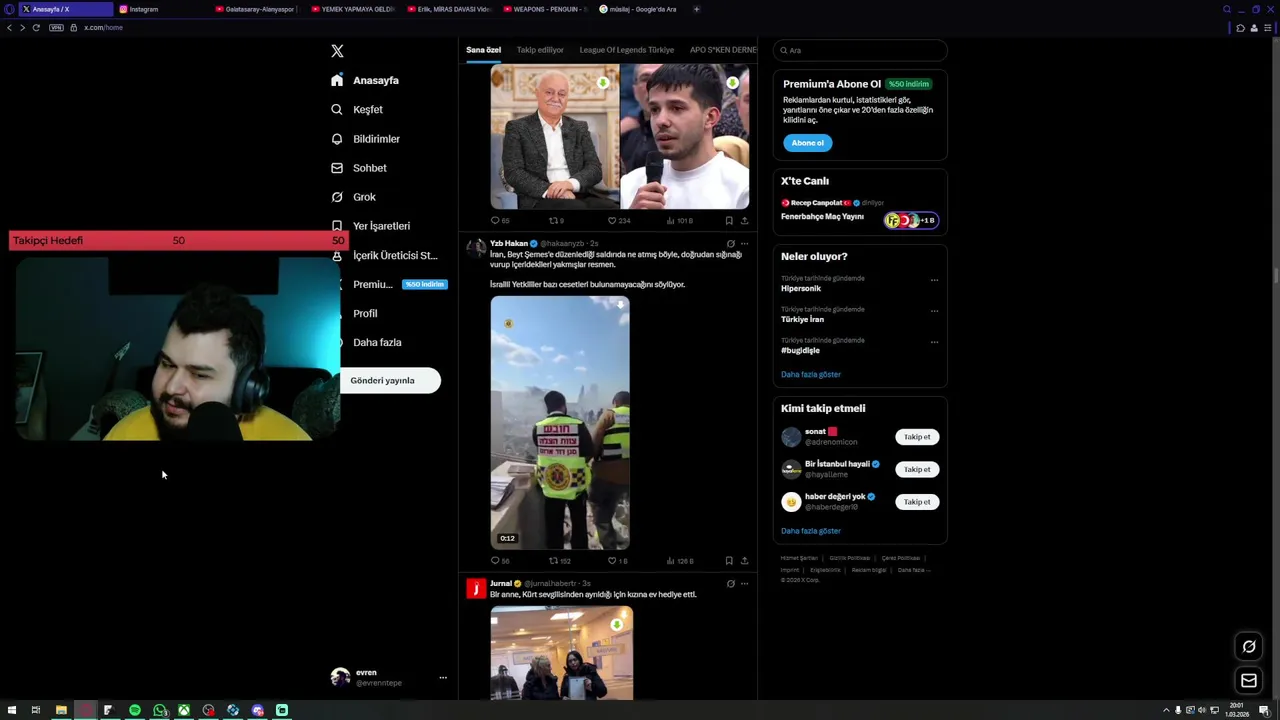1280x720 pixels.
Task: Open WhatsApp from the taskbar
Action: [x=160, y=710]
